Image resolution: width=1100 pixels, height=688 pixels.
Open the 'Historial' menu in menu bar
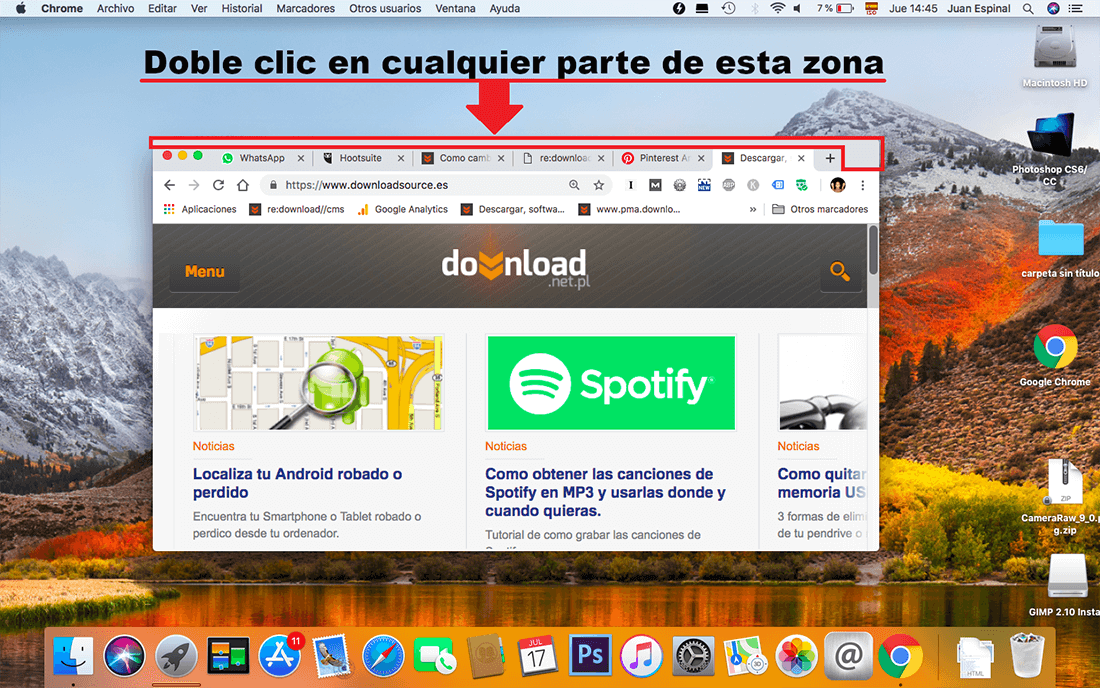pyautogui.click(x=241, y=8)
